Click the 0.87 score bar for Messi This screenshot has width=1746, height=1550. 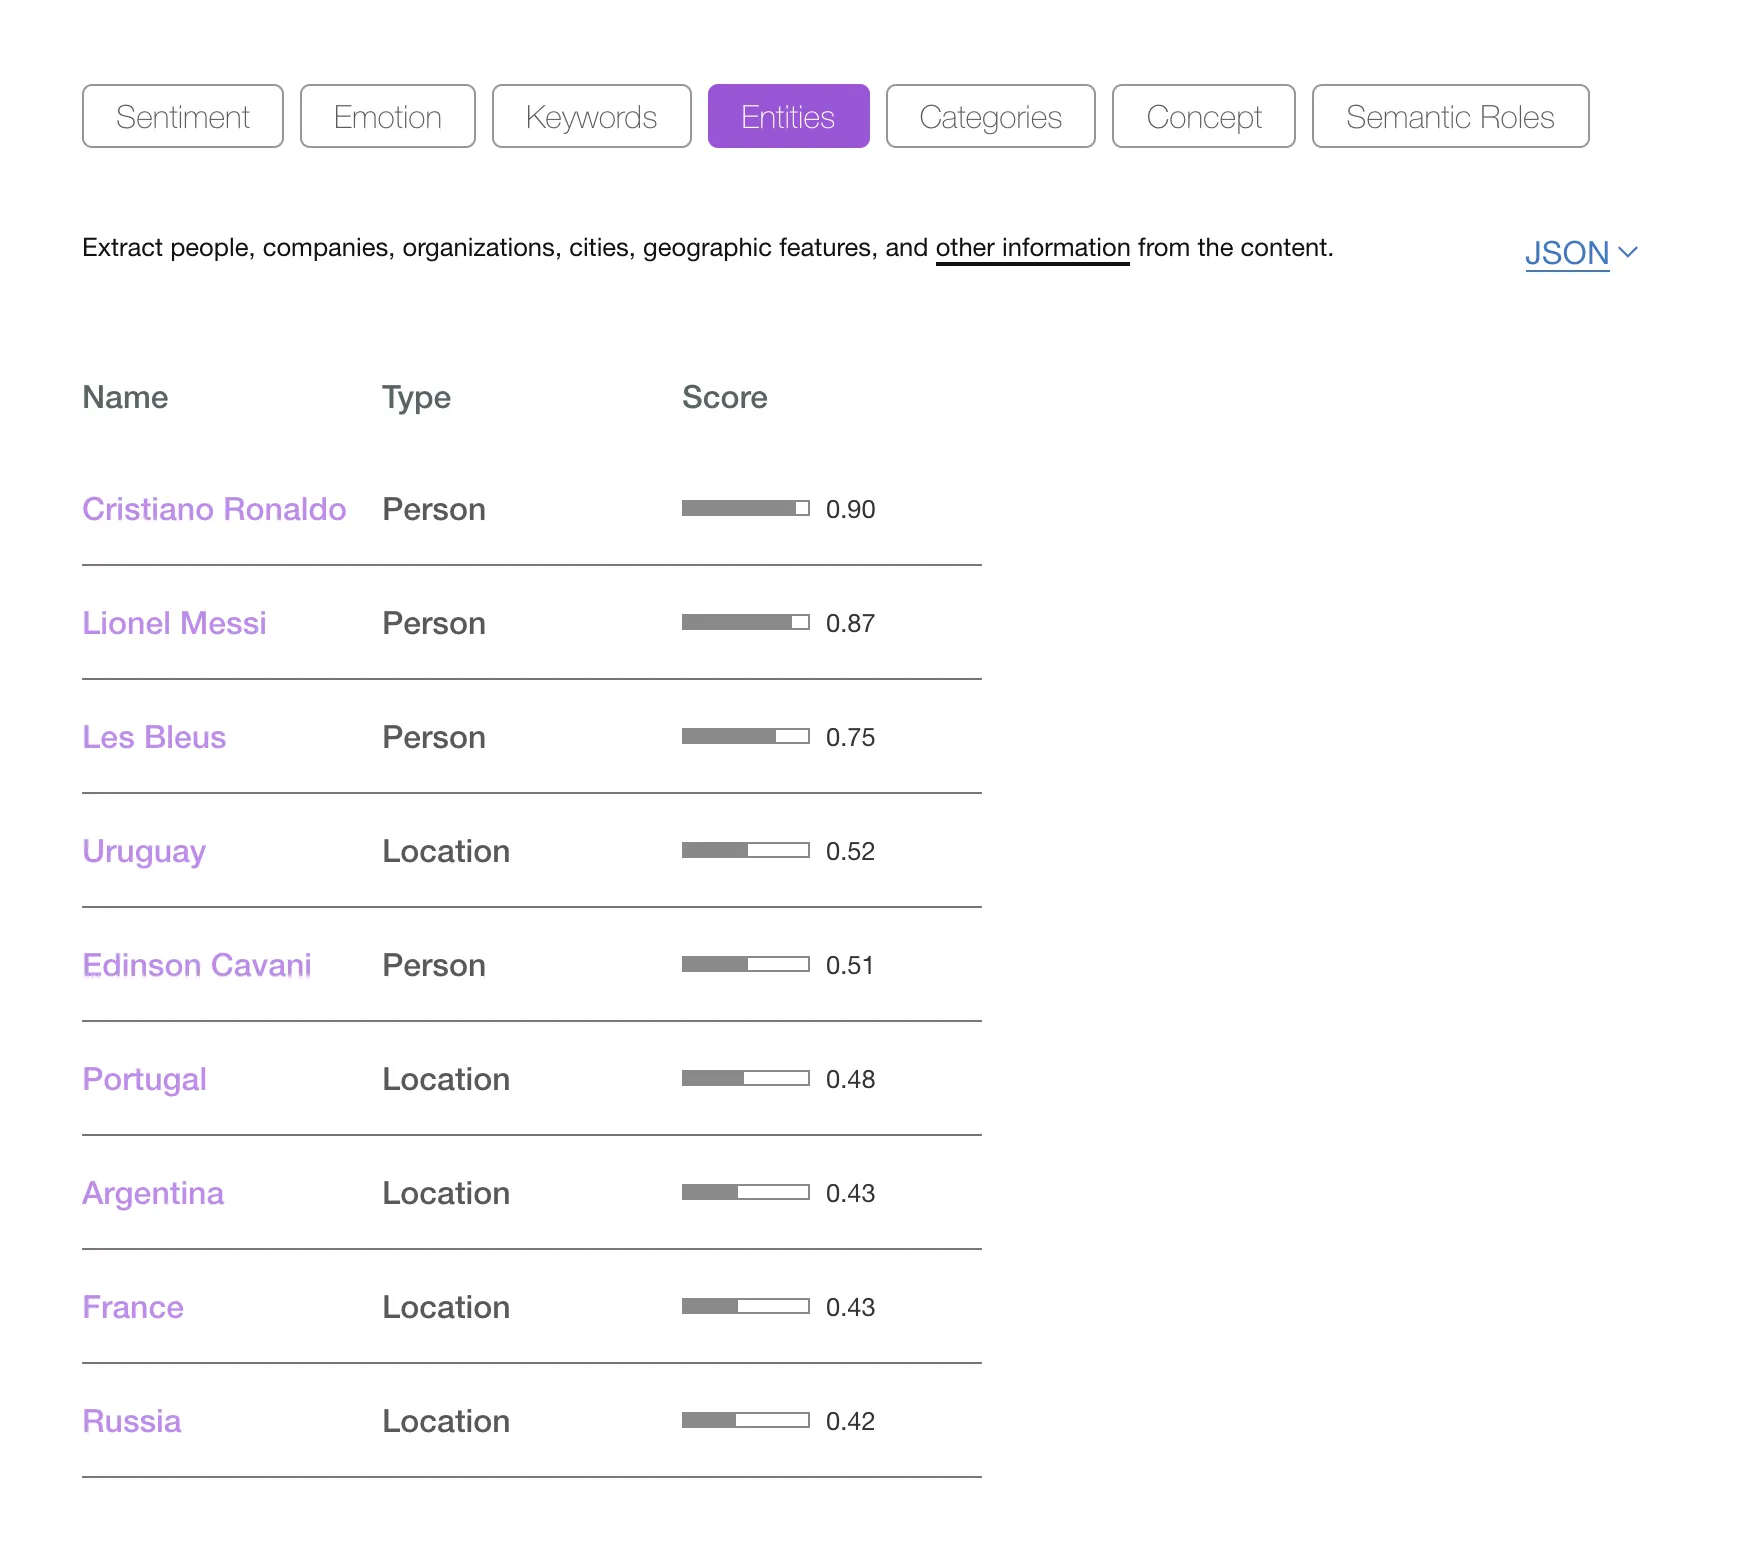tap(746, 622)
